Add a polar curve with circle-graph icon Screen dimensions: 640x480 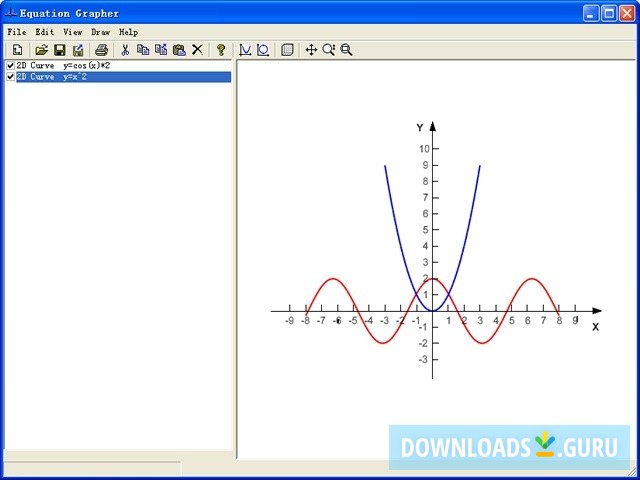coord(263,50)
